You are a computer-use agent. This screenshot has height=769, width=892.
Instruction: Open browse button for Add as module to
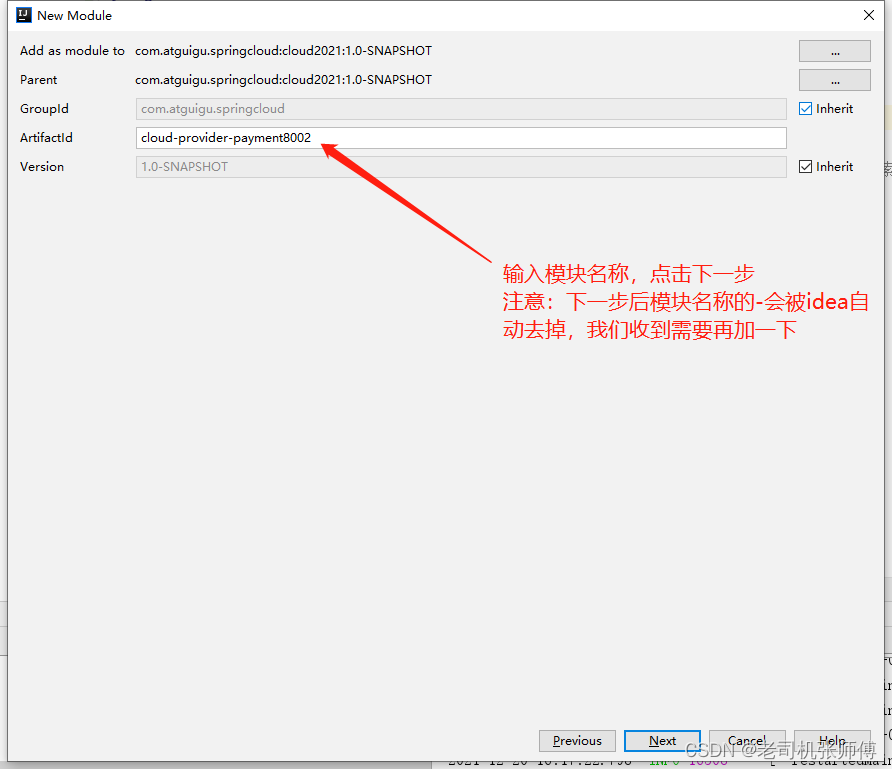(835, 51)
